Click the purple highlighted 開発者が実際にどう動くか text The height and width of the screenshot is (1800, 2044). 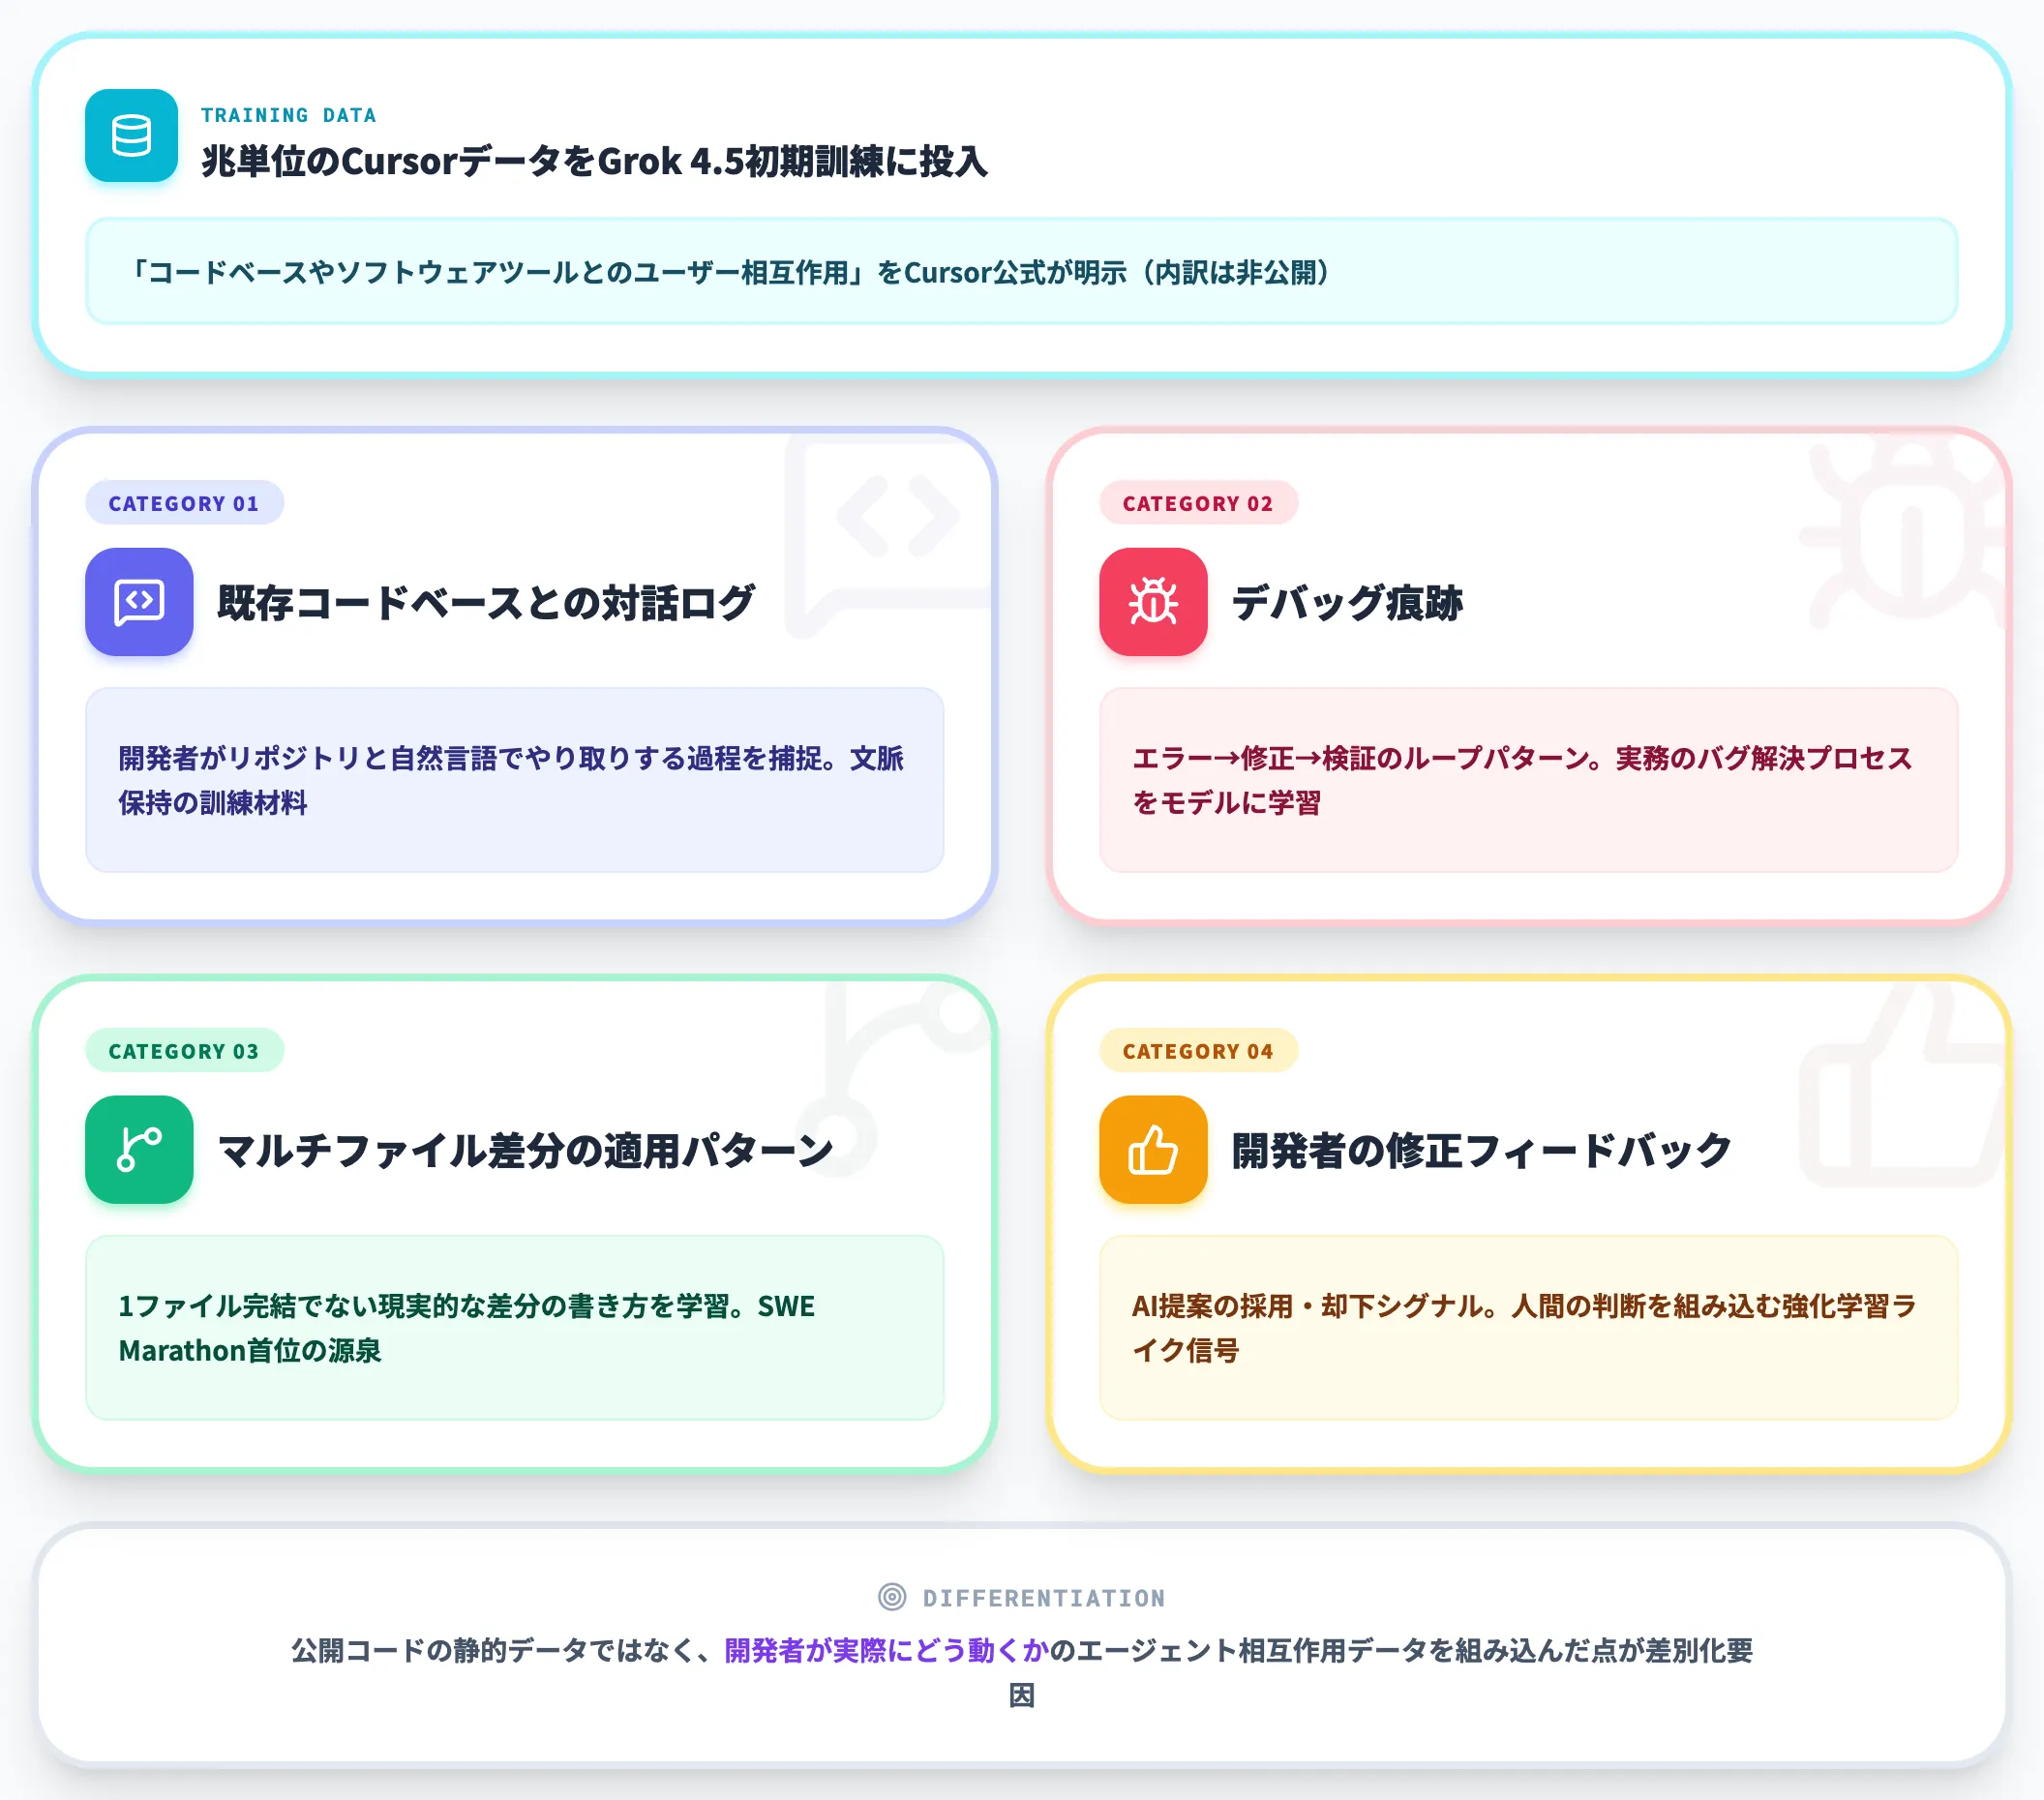pos(886,1650)
